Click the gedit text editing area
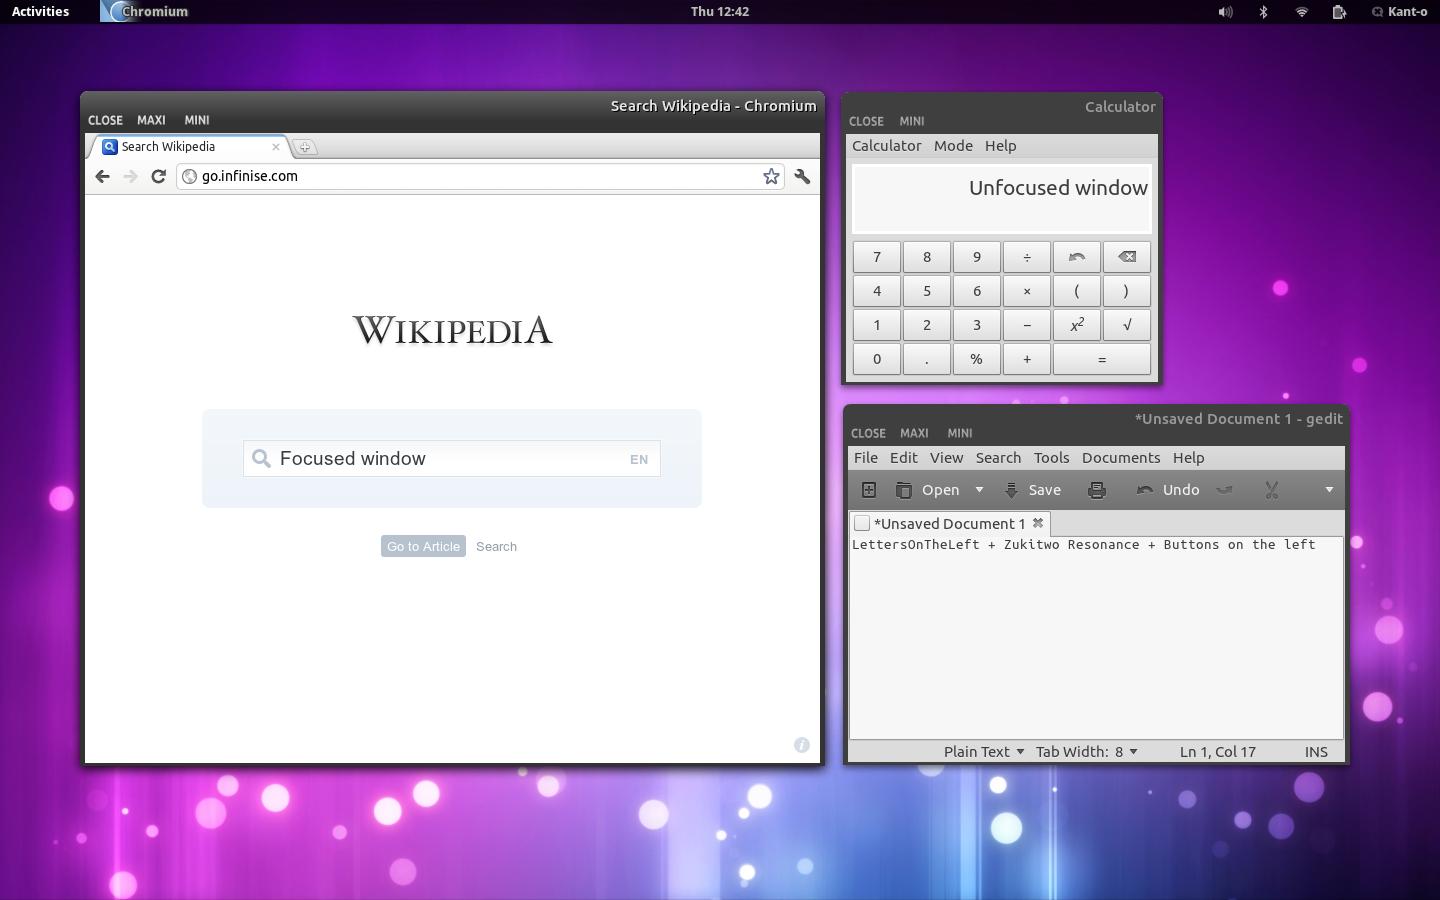This screenshot has height=900, width=1440. [x=1096, y=637]
